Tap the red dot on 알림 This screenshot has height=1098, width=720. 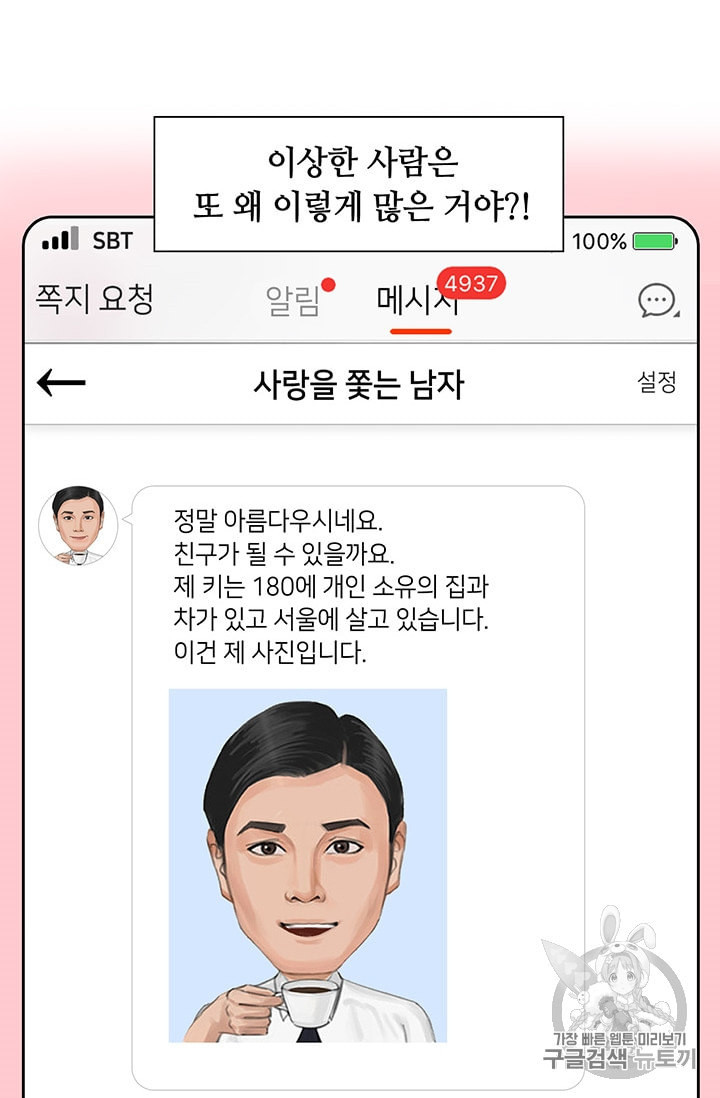click(328, 284)
